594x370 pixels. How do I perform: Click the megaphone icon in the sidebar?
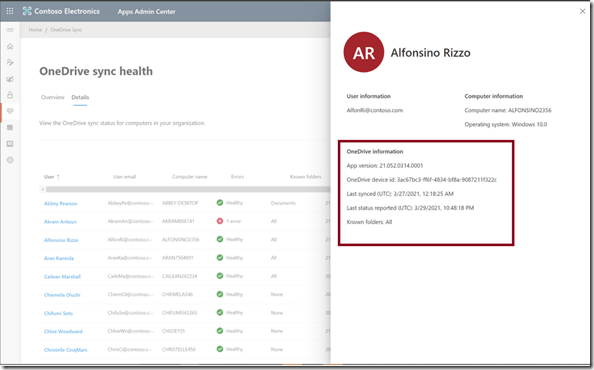pyautogui.click(x=10, y=79)
